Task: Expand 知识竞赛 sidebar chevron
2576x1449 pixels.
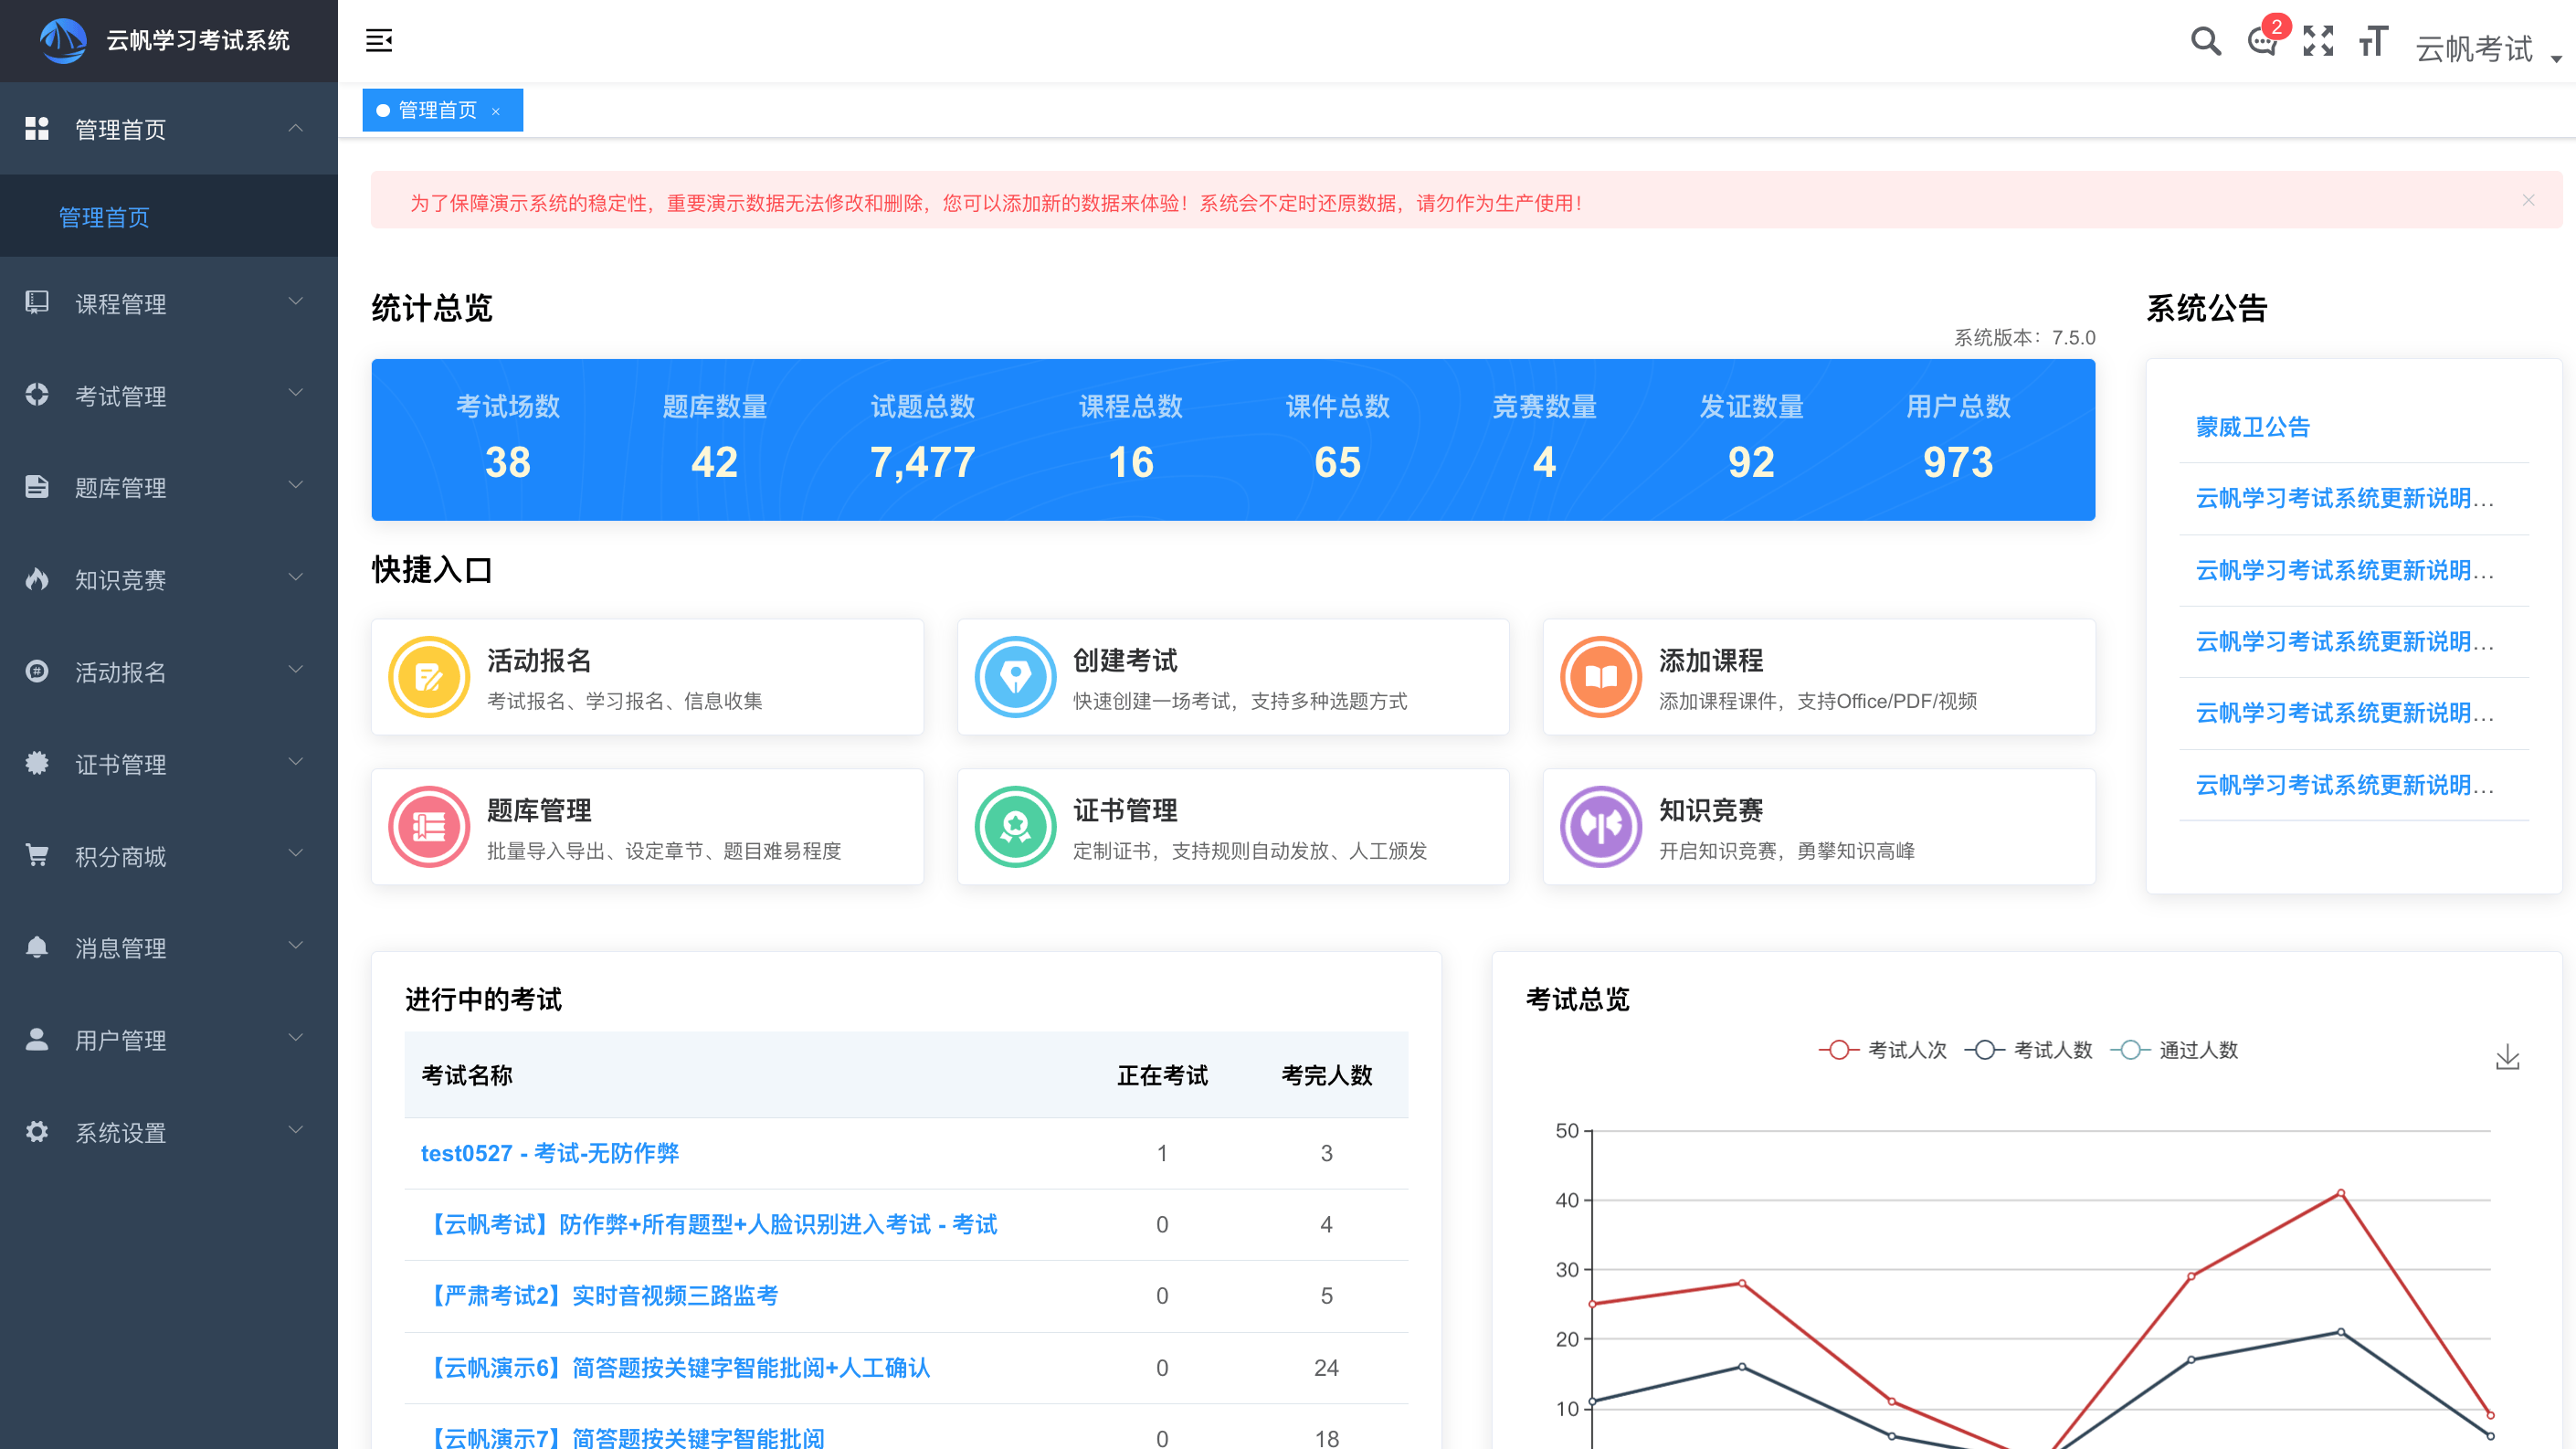Action: coord(295,577)
